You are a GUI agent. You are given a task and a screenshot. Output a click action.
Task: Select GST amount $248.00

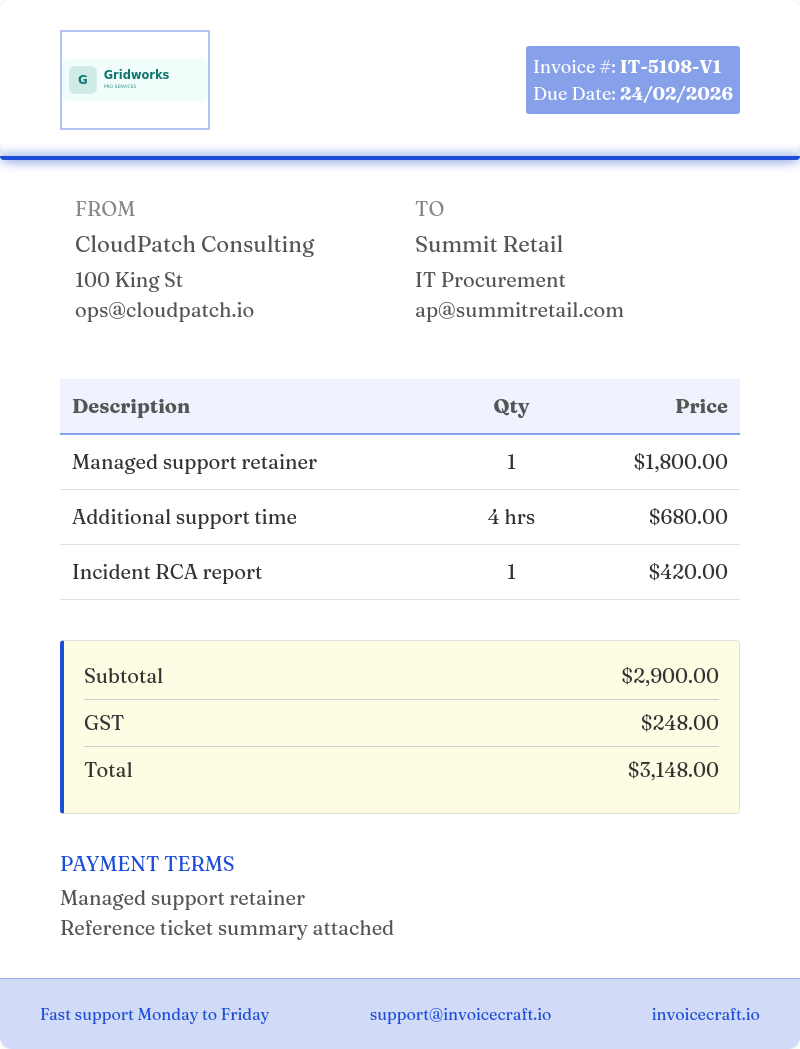[x=680, y=723]
